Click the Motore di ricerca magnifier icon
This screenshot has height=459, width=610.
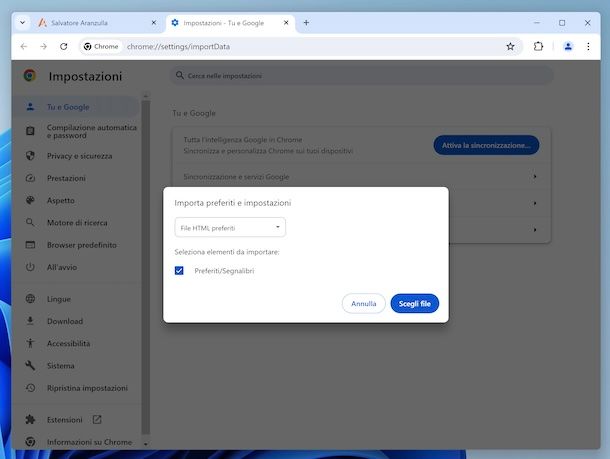tap(30, 222)
